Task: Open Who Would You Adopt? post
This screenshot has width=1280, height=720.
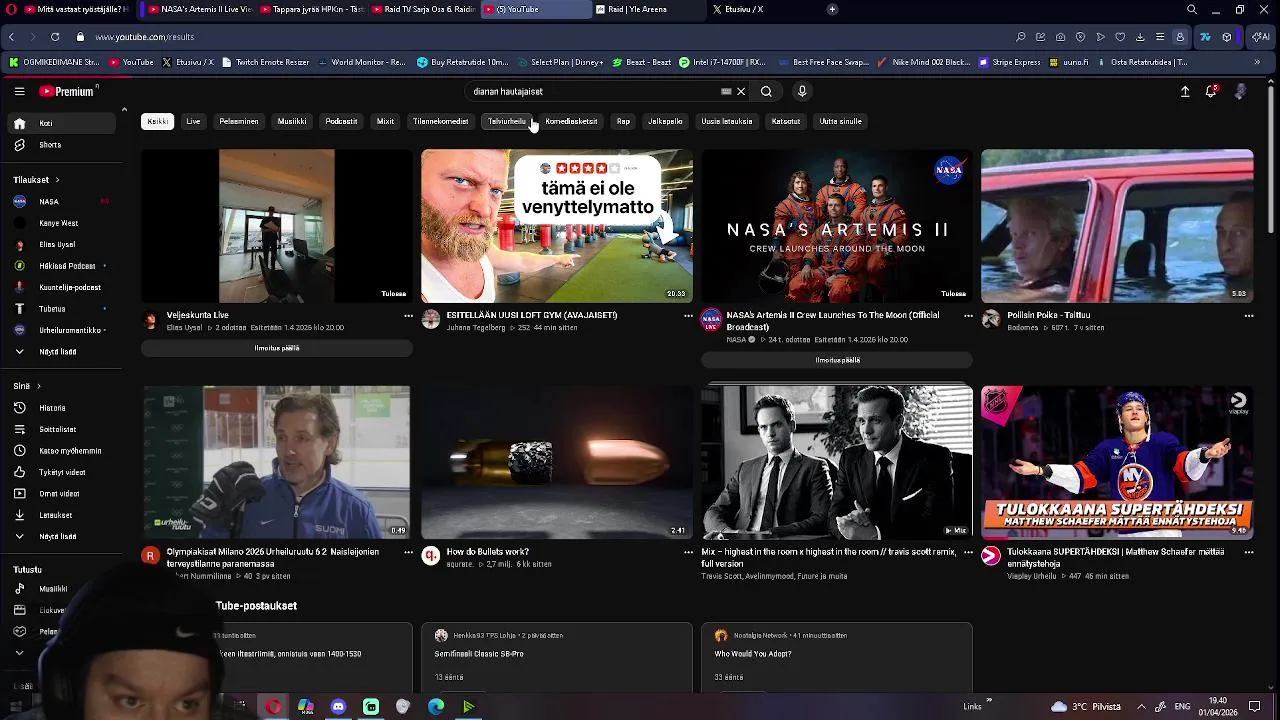Action: tap(753, 654)
